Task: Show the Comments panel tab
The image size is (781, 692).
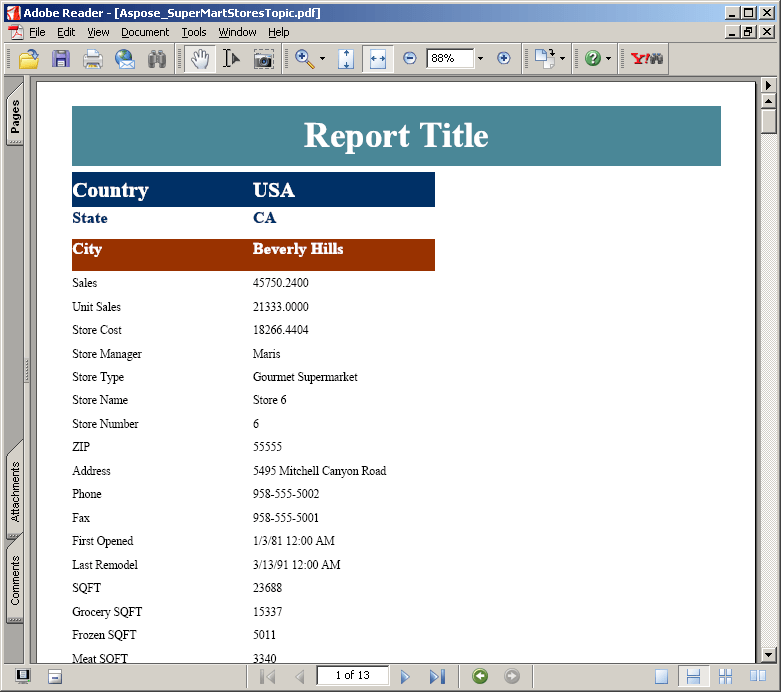Action: [x=15, y=580]
